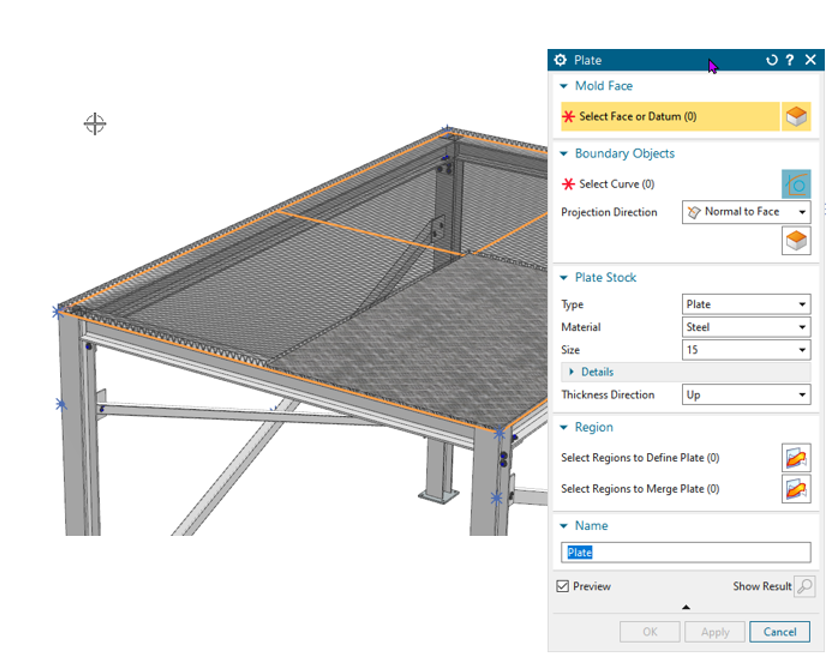The height and width of the screenshot is (663, 829).
Task: Click the gear icon in the Plate dialog title
Action: tap(560, 60)
